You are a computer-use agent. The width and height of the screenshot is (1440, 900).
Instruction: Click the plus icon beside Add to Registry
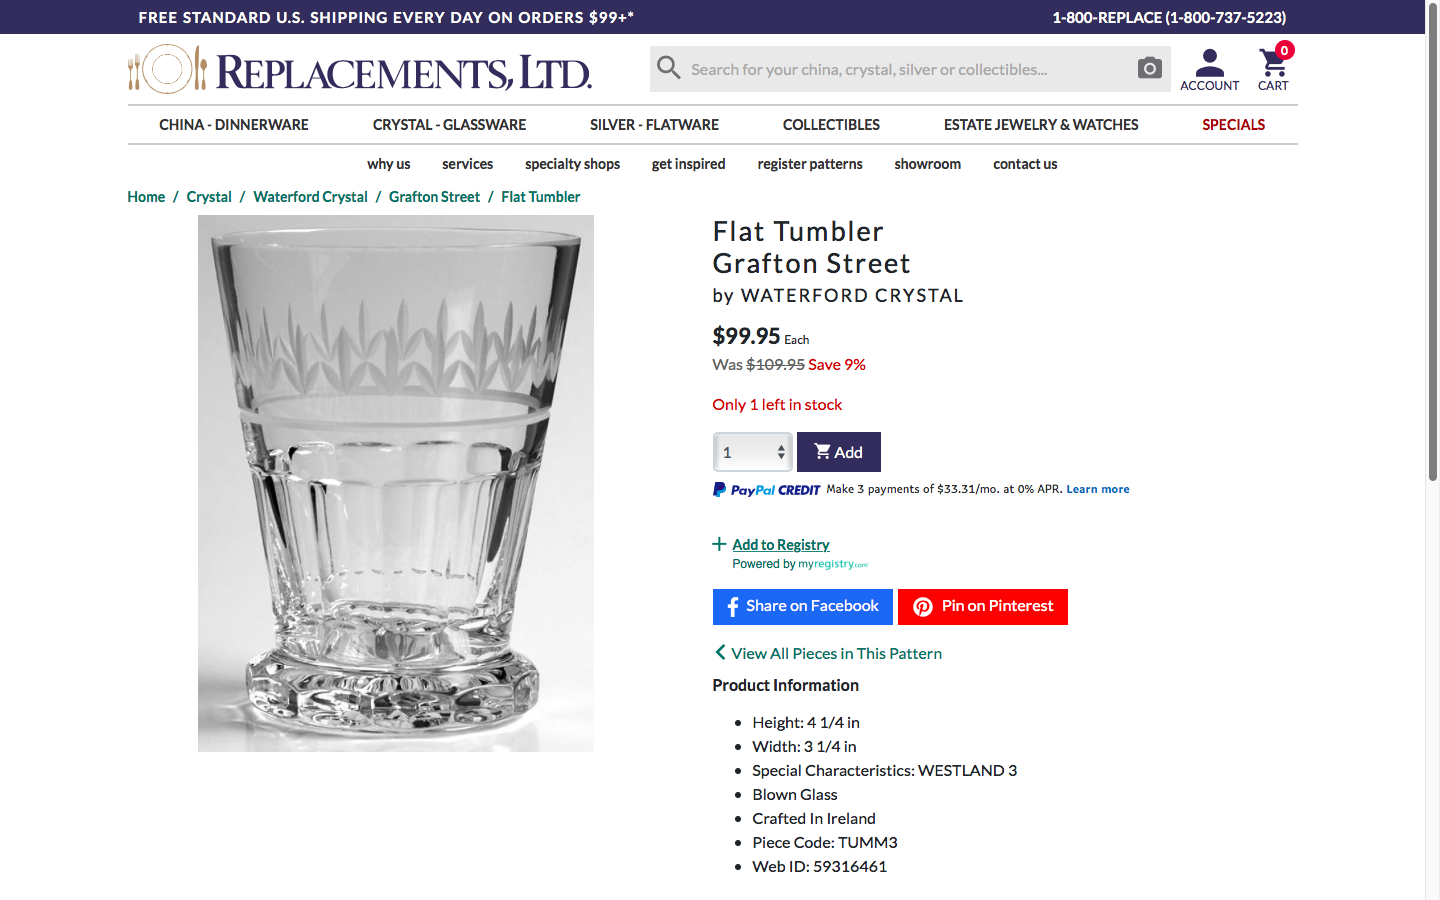(719, 544)
